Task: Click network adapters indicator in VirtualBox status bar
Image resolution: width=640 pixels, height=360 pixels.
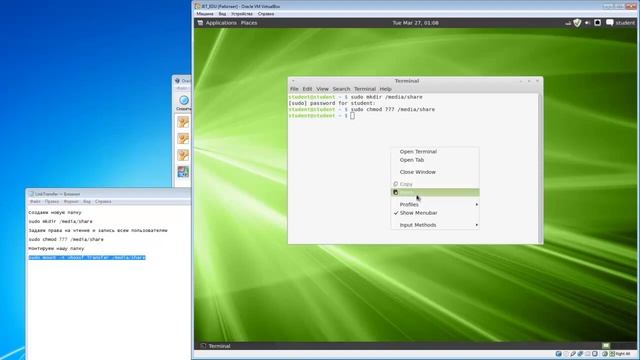Action: [x=580, y=354]
